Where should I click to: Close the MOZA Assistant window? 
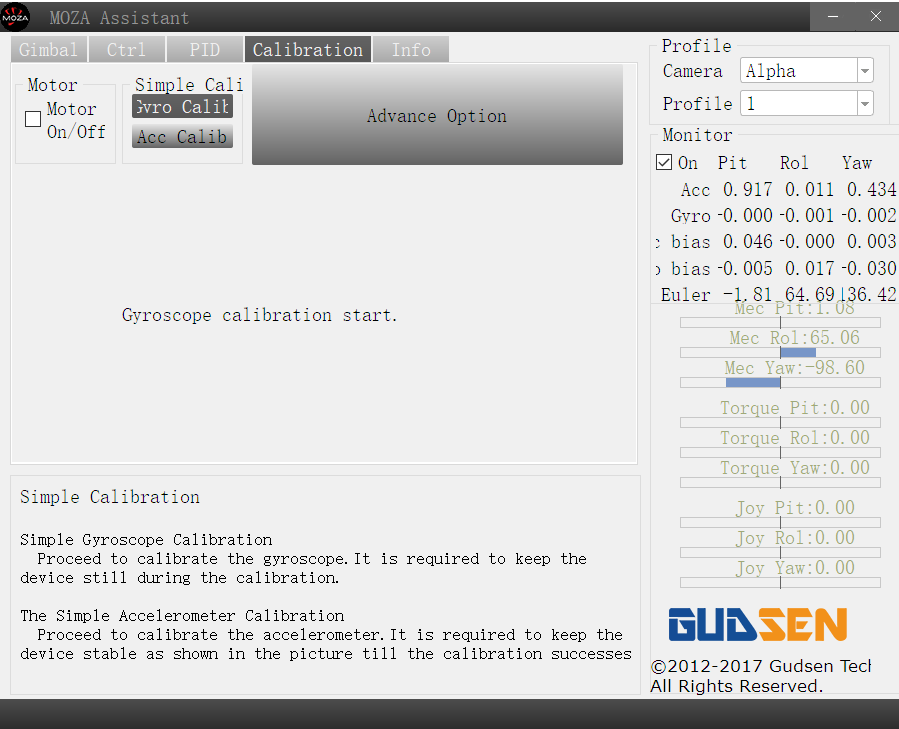point(876,17)
